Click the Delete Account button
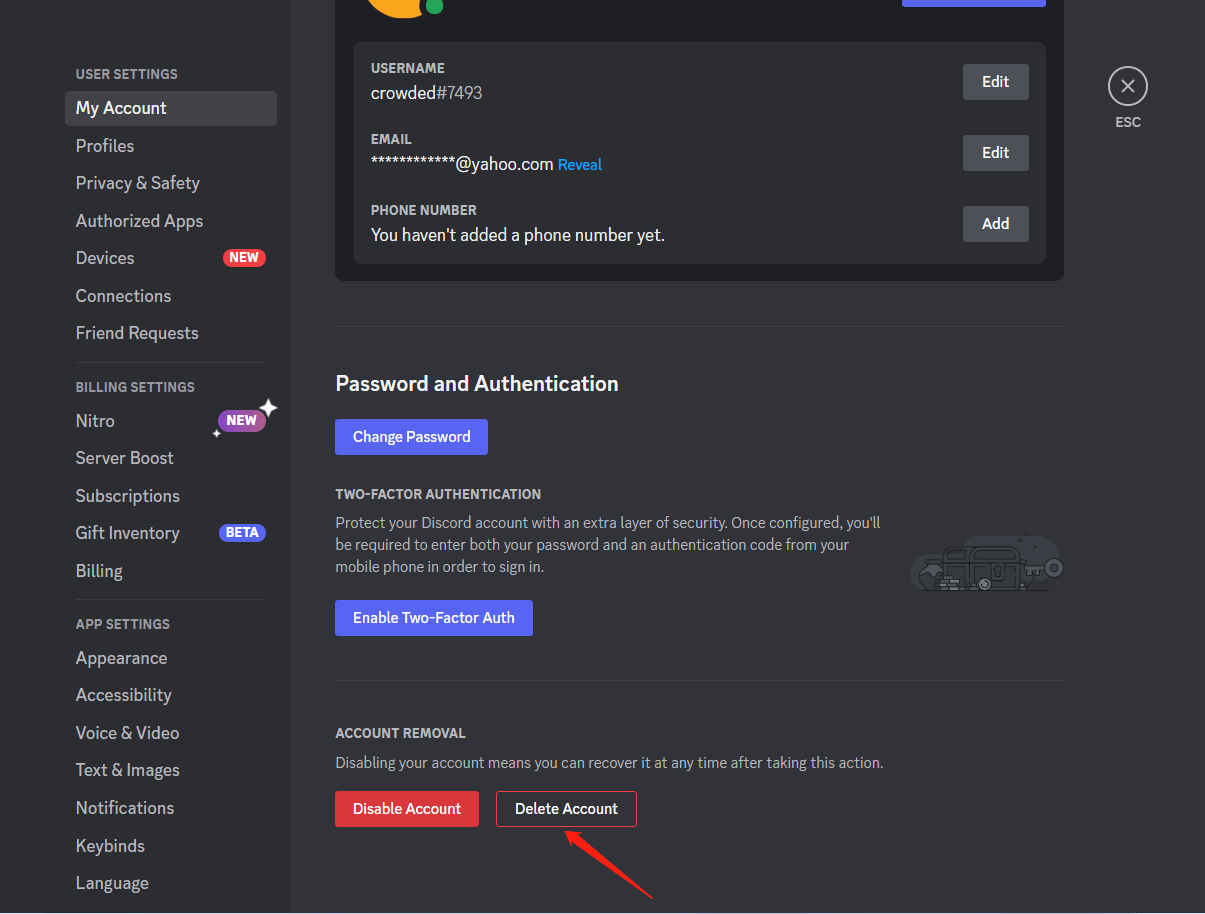 (x=566, y=809)
